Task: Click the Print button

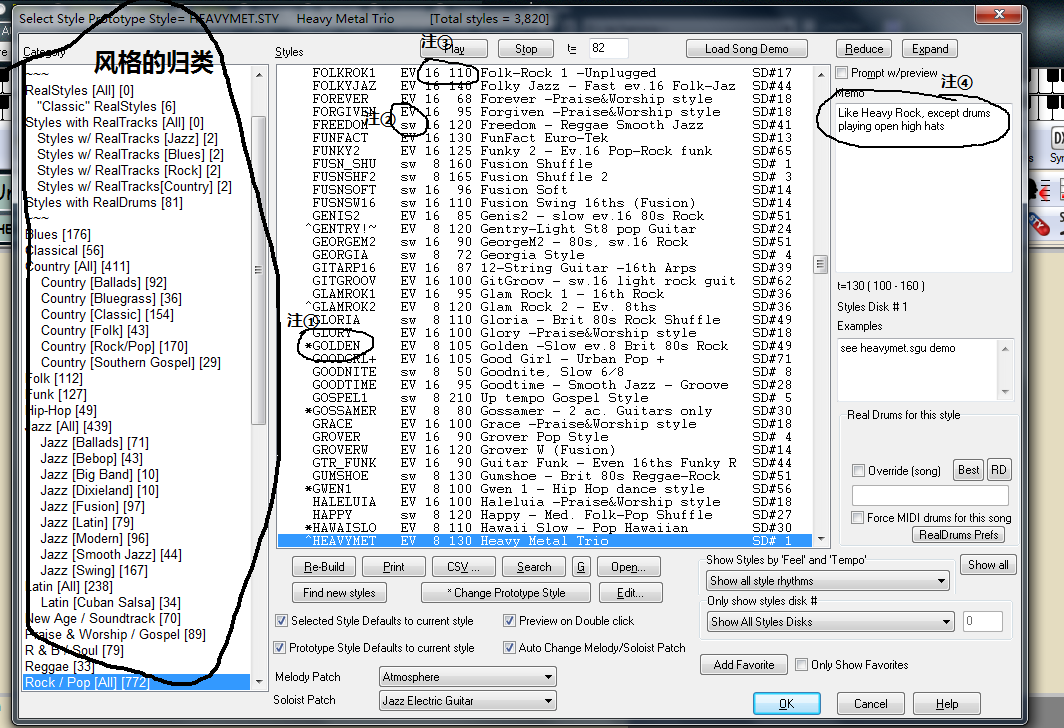Action: 394,567
